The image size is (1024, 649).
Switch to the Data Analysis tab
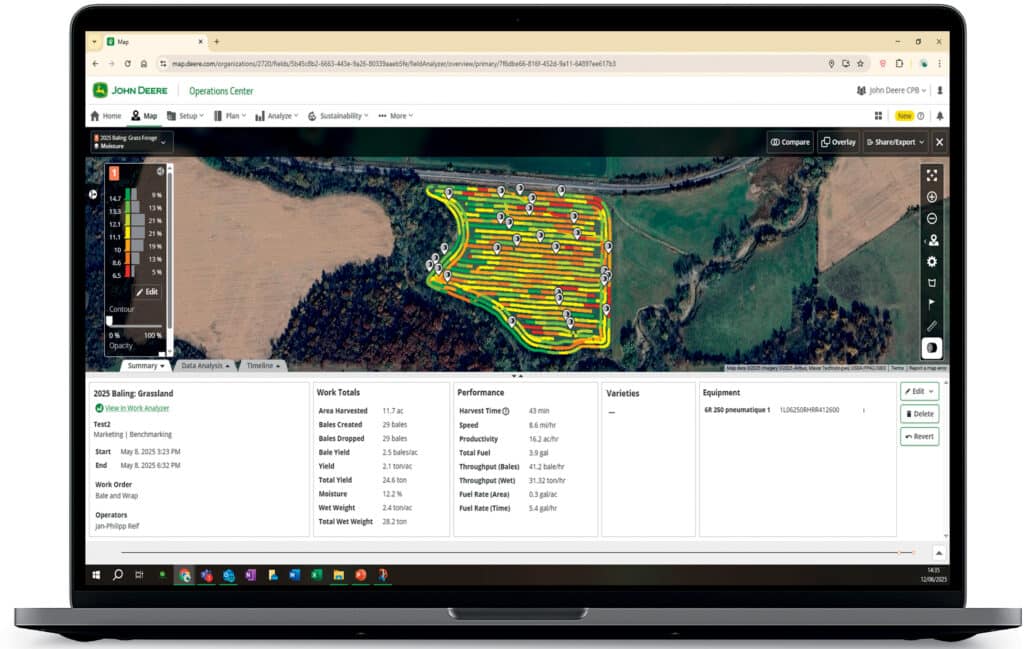[205, 366]
